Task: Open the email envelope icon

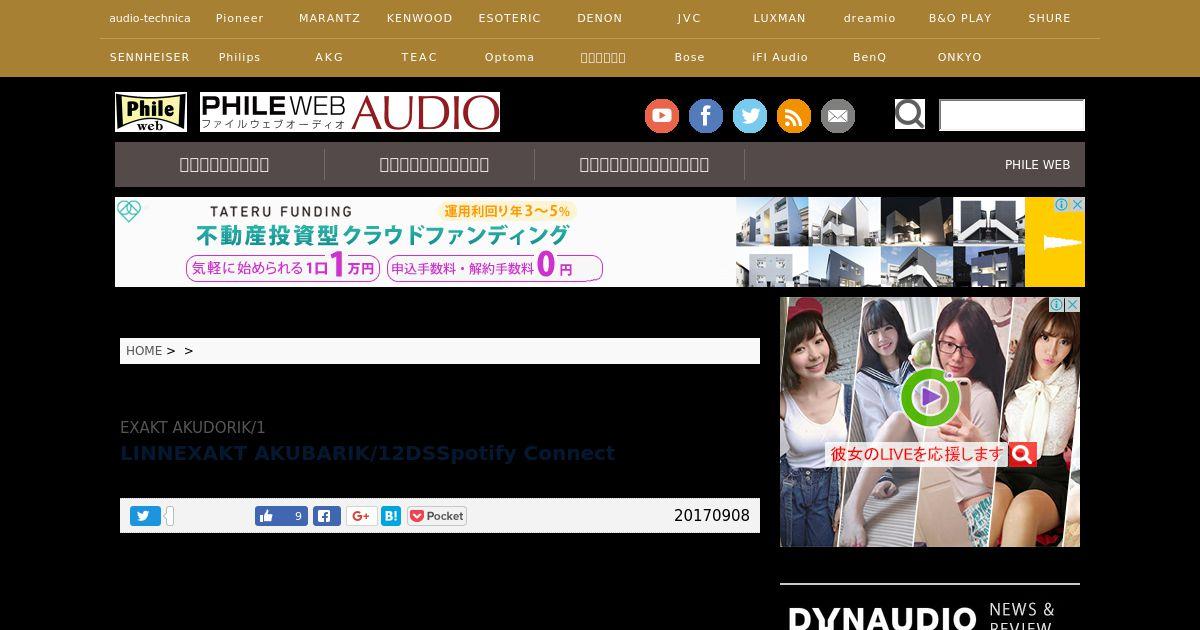Action: [x=838, y=116]
